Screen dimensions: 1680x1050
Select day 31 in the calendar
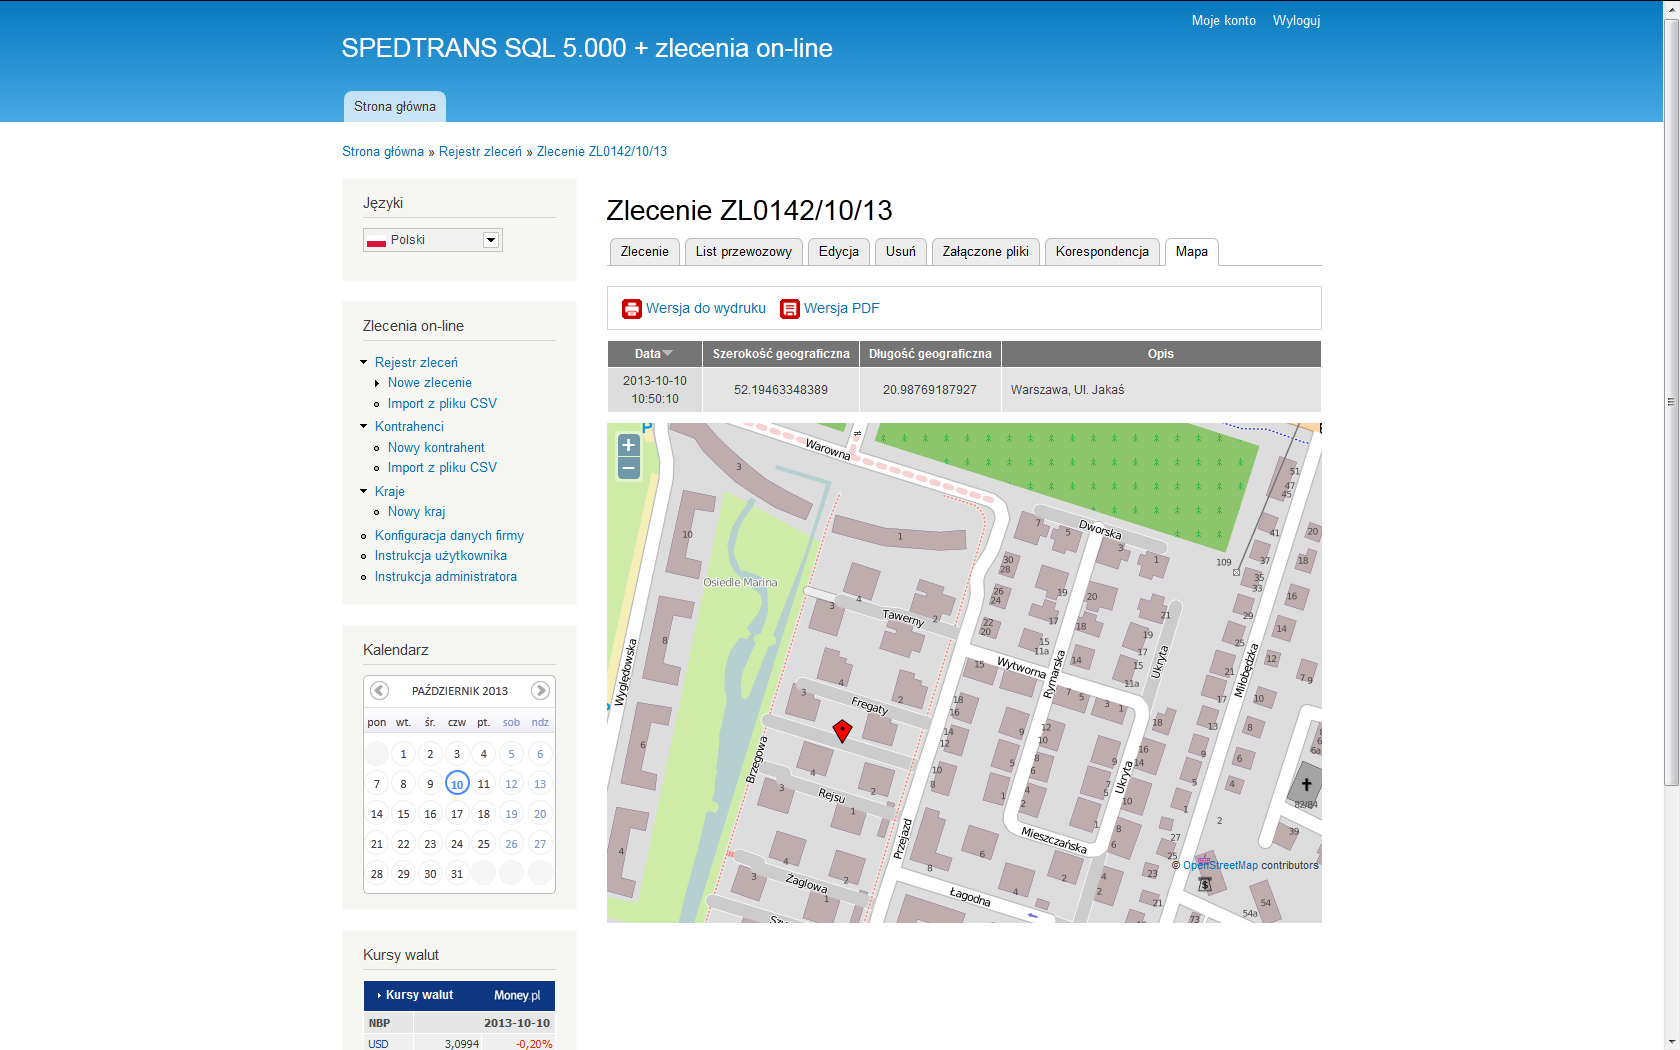[457, 874]
